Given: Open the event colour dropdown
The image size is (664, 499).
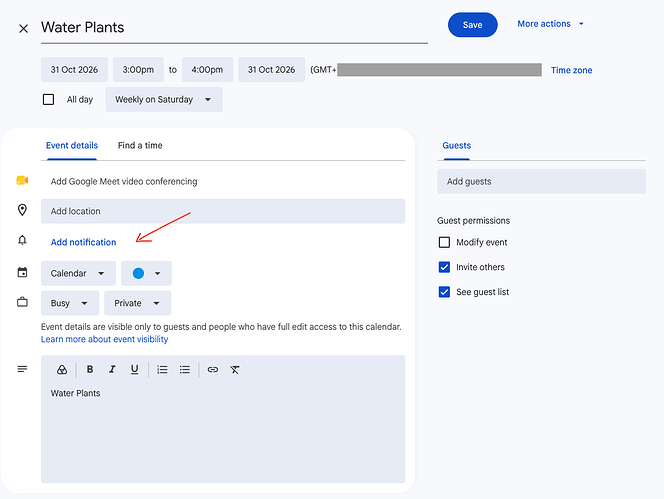Looking at the screenshot, I should (x=147, y=273).
